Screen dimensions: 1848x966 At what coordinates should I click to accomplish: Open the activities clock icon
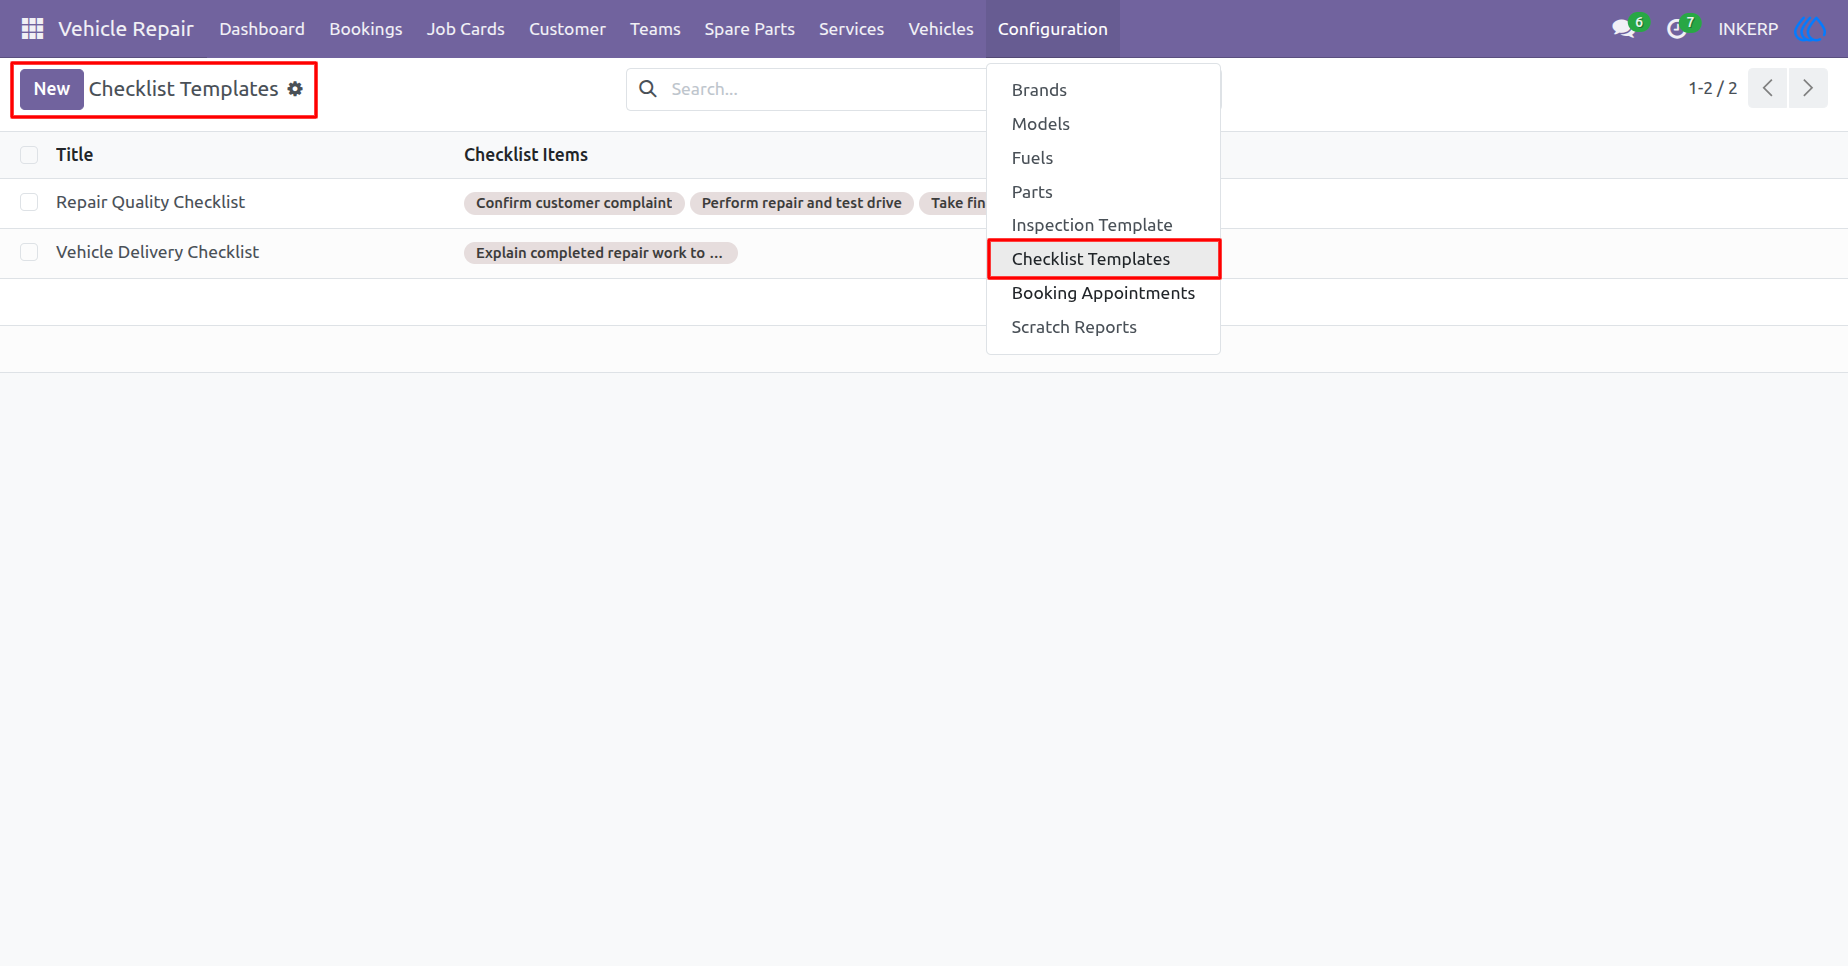pyautogui.click(x=1677, y=29)
